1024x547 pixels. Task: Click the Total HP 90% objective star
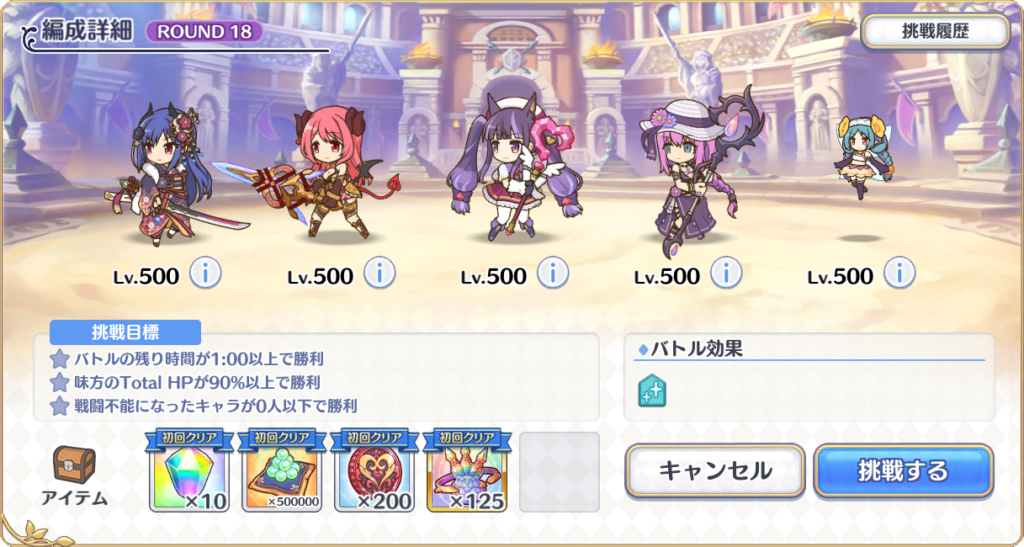[60, 383]
